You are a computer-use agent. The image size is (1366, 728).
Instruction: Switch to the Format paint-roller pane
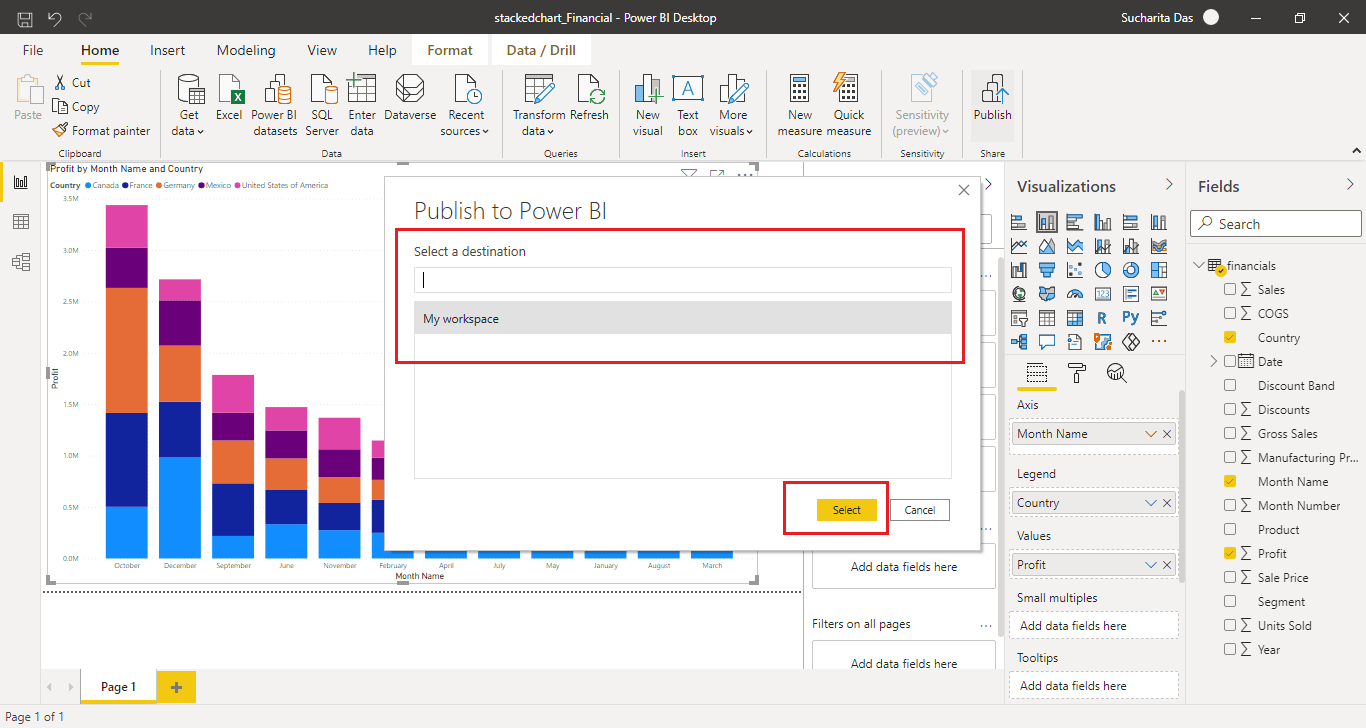click(1077, 373)
